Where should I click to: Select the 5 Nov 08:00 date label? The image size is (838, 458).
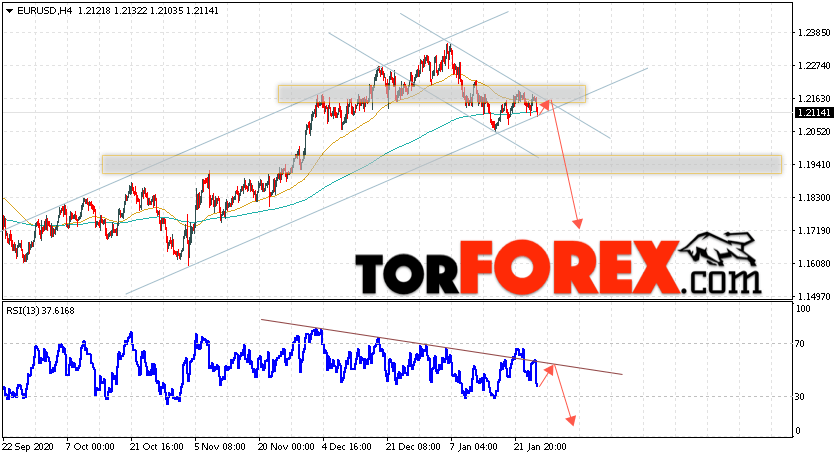[x=220, y=447]
